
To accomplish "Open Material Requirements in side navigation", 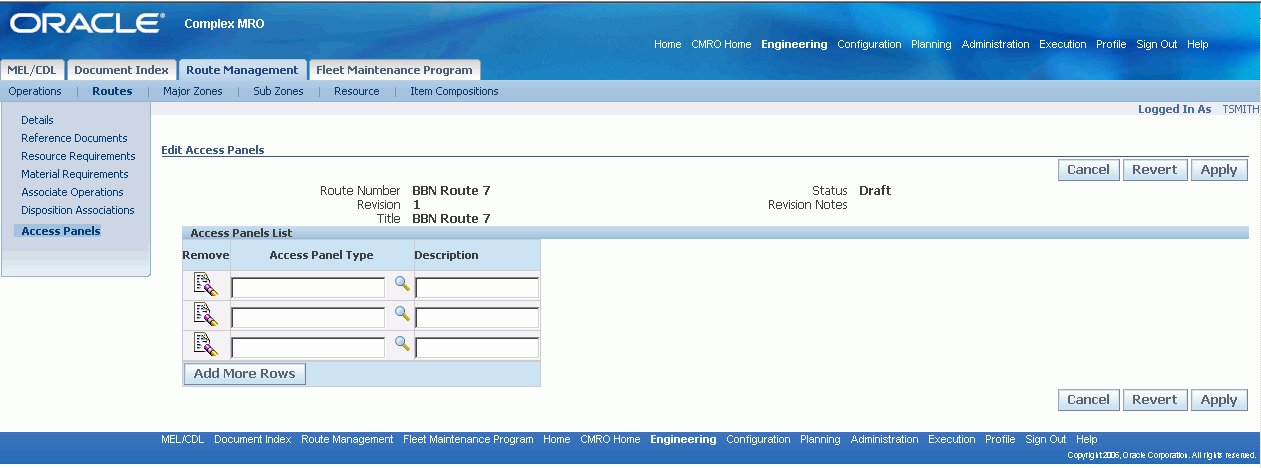I will point(75,174).
